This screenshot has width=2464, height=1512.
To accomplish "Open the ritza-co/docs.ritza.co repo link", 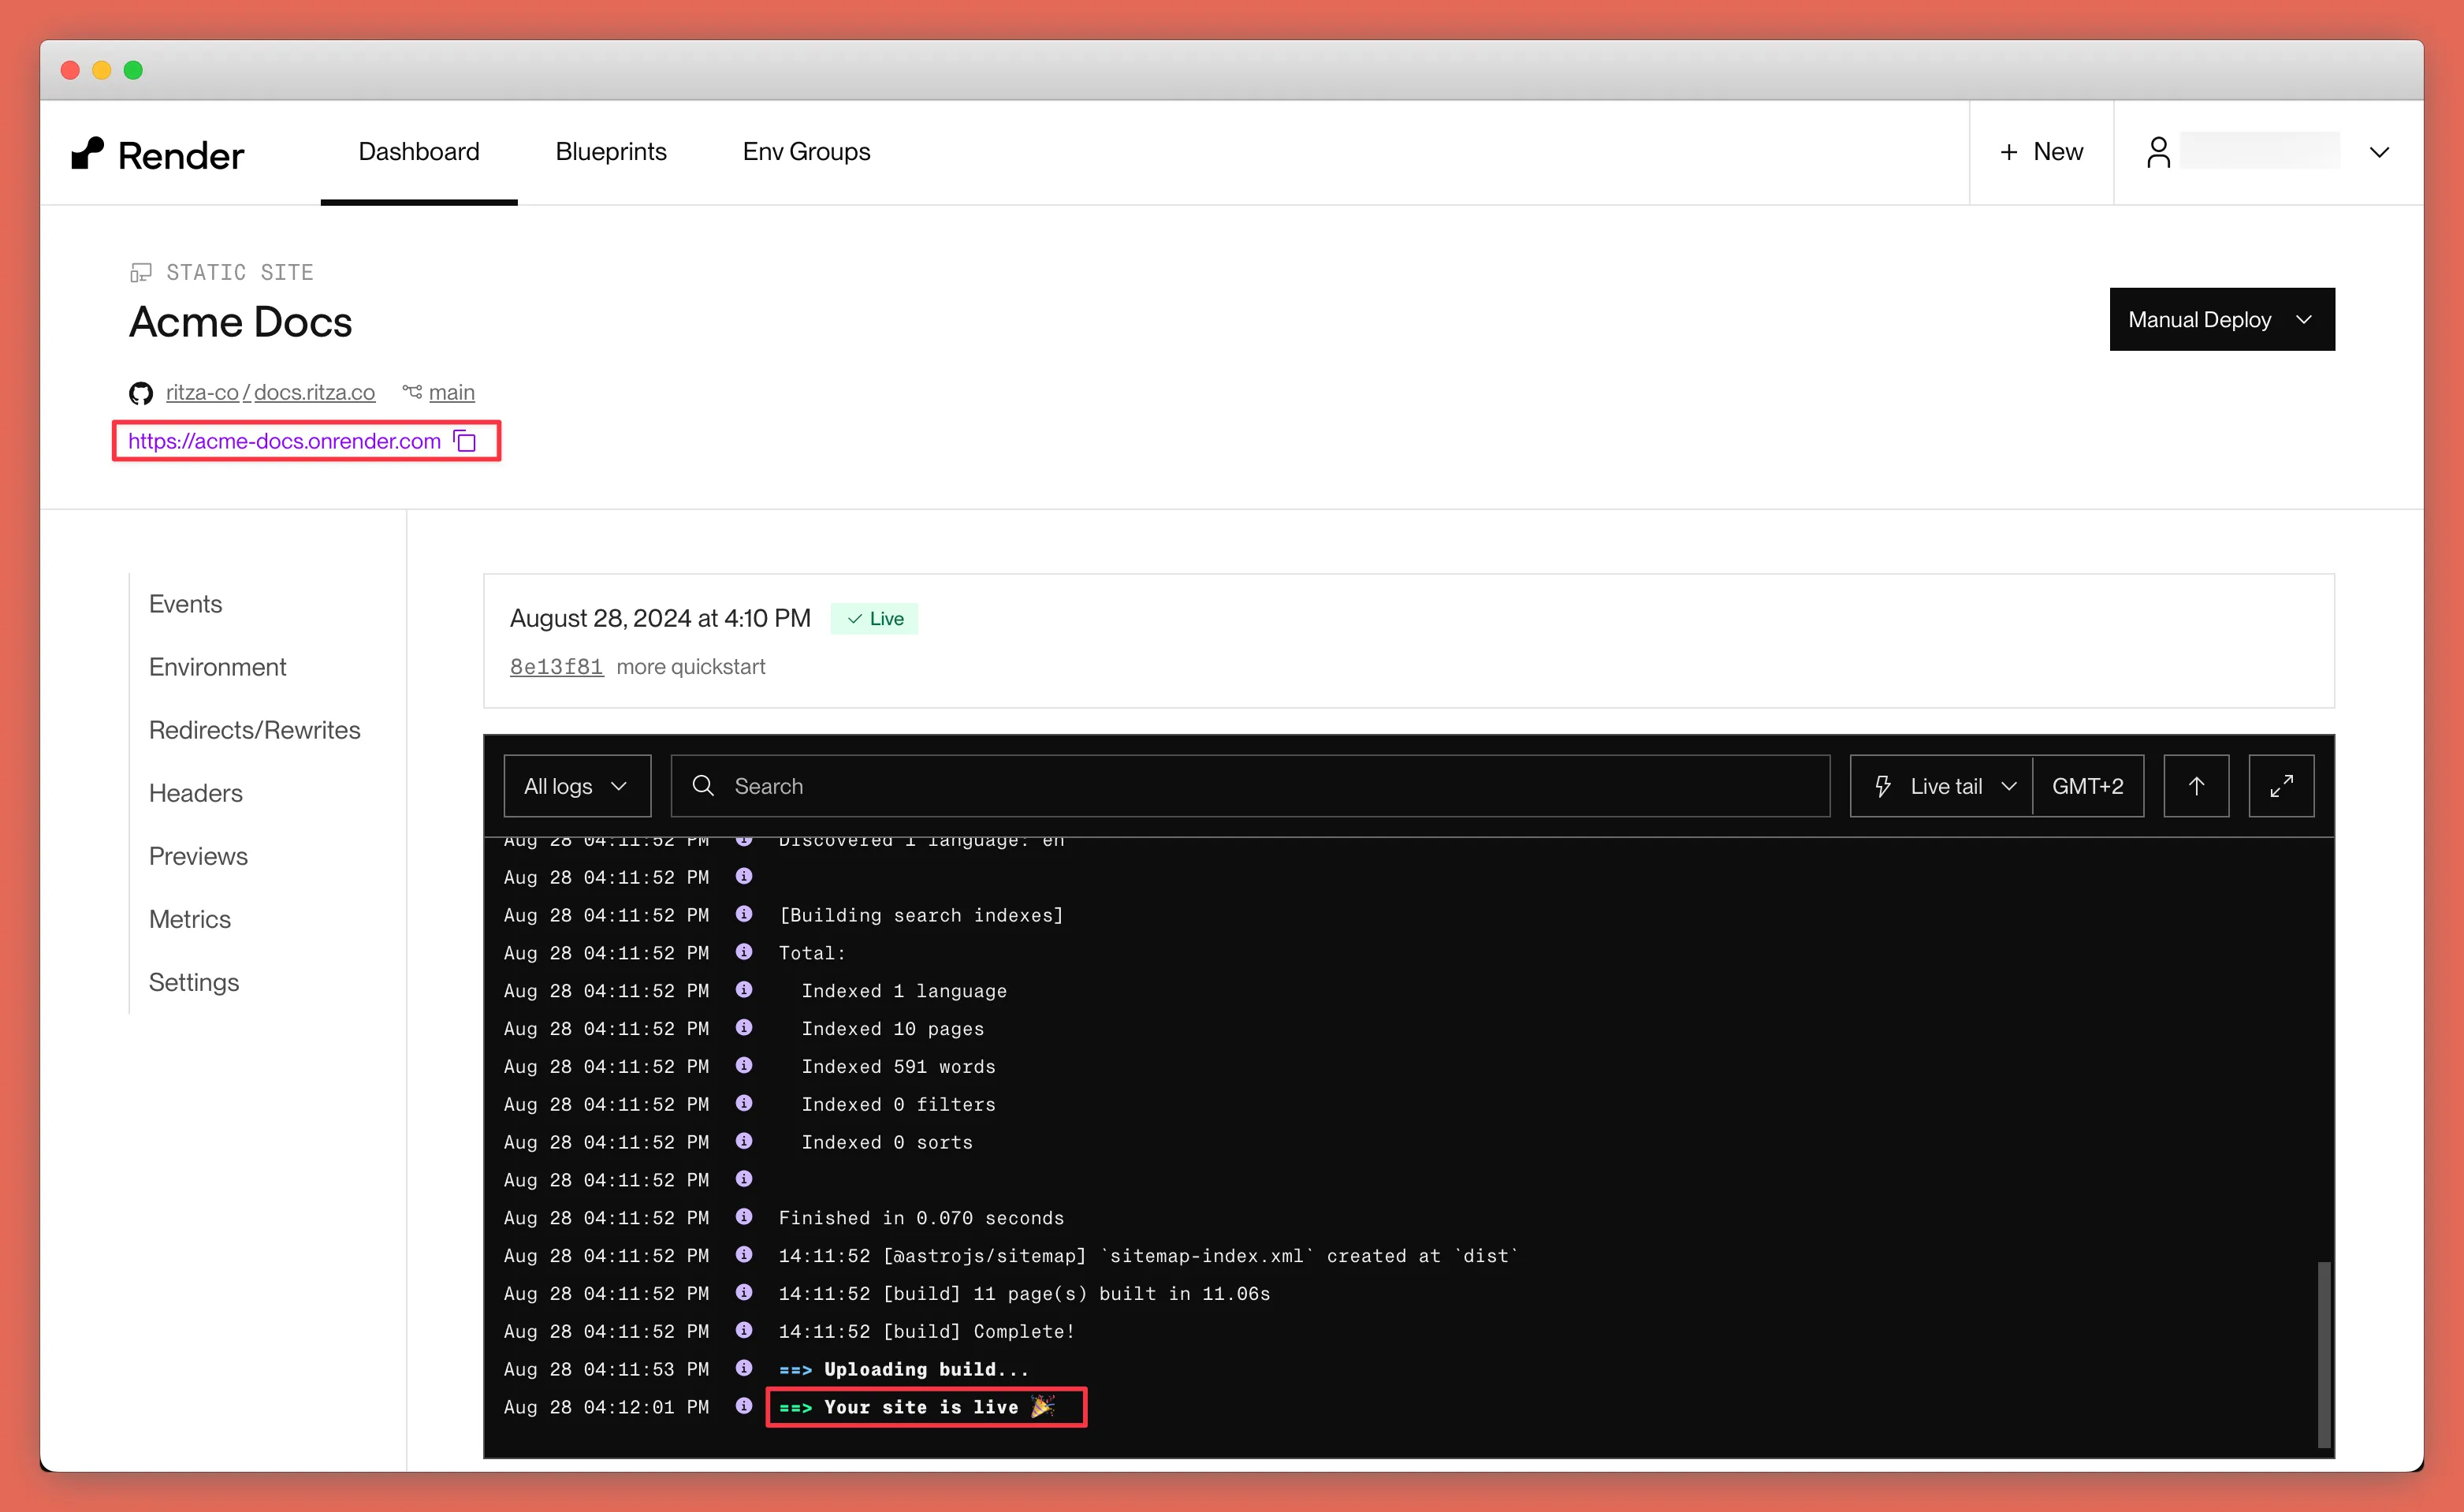I will point(270,392).
